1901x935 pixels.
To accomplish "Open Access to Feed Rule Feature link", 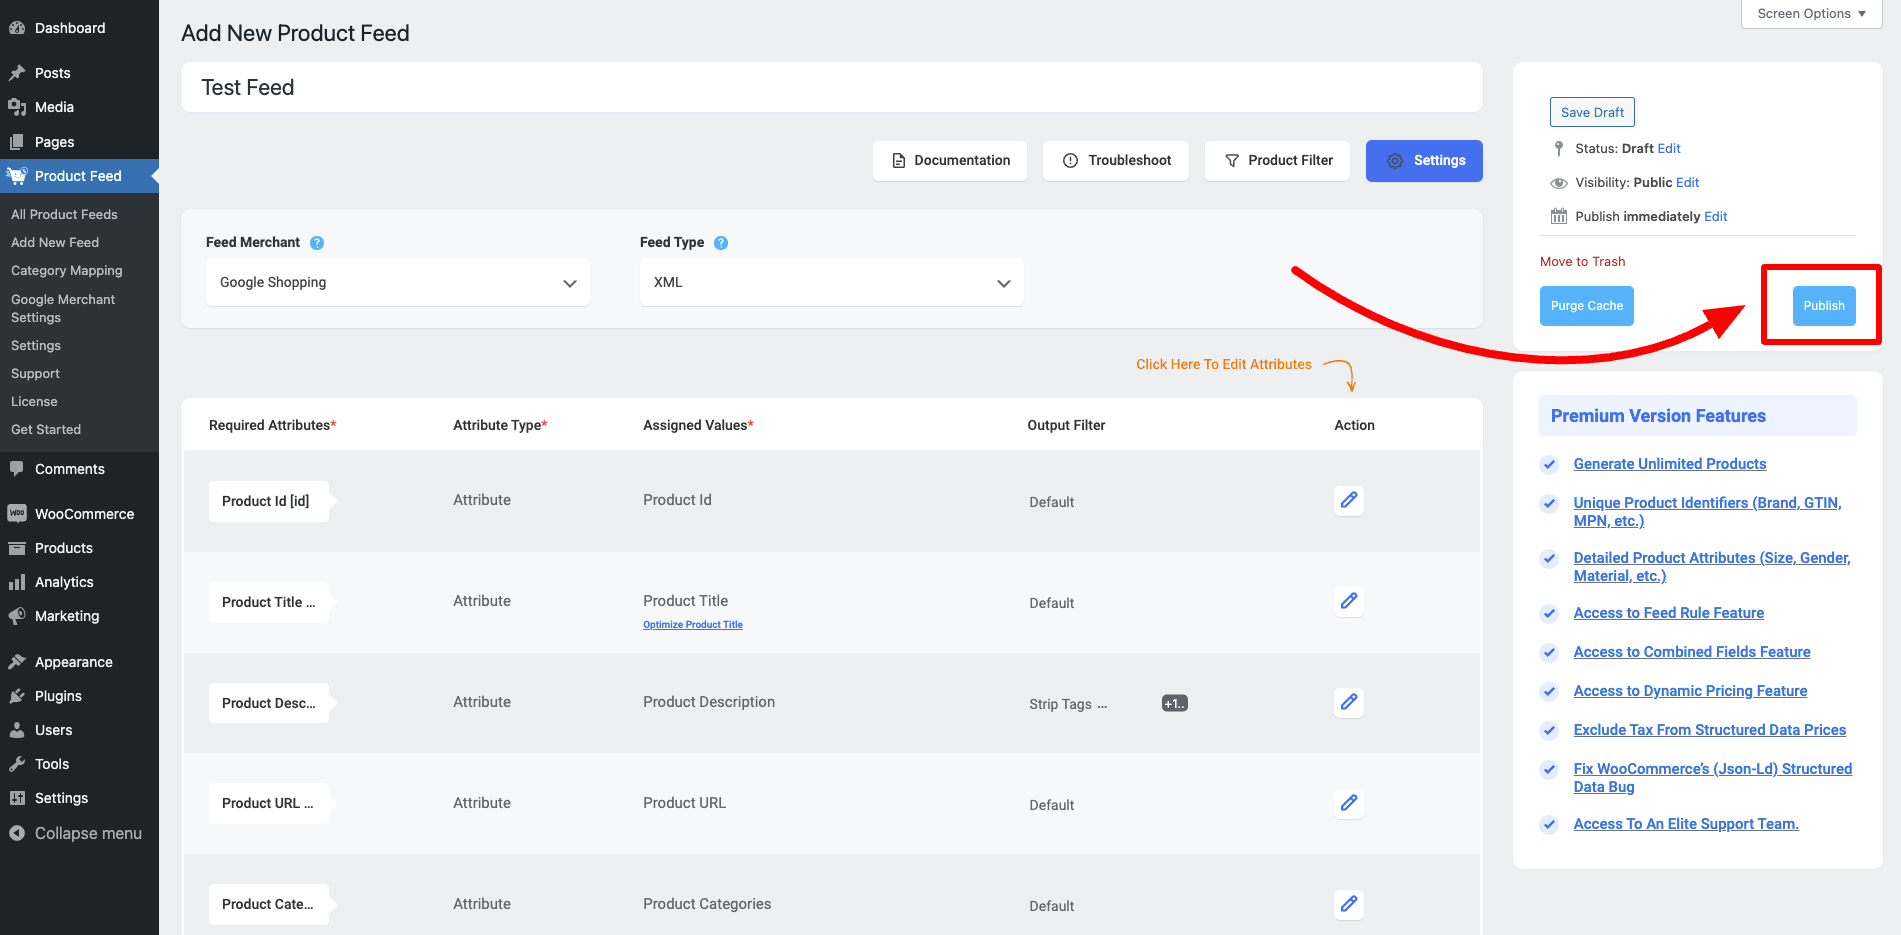I will tap(1669, 613).
